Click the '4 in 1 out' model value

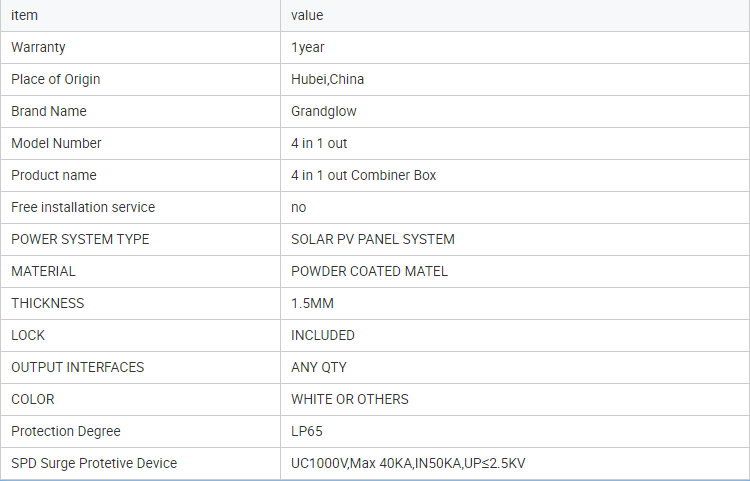(319, 143)
